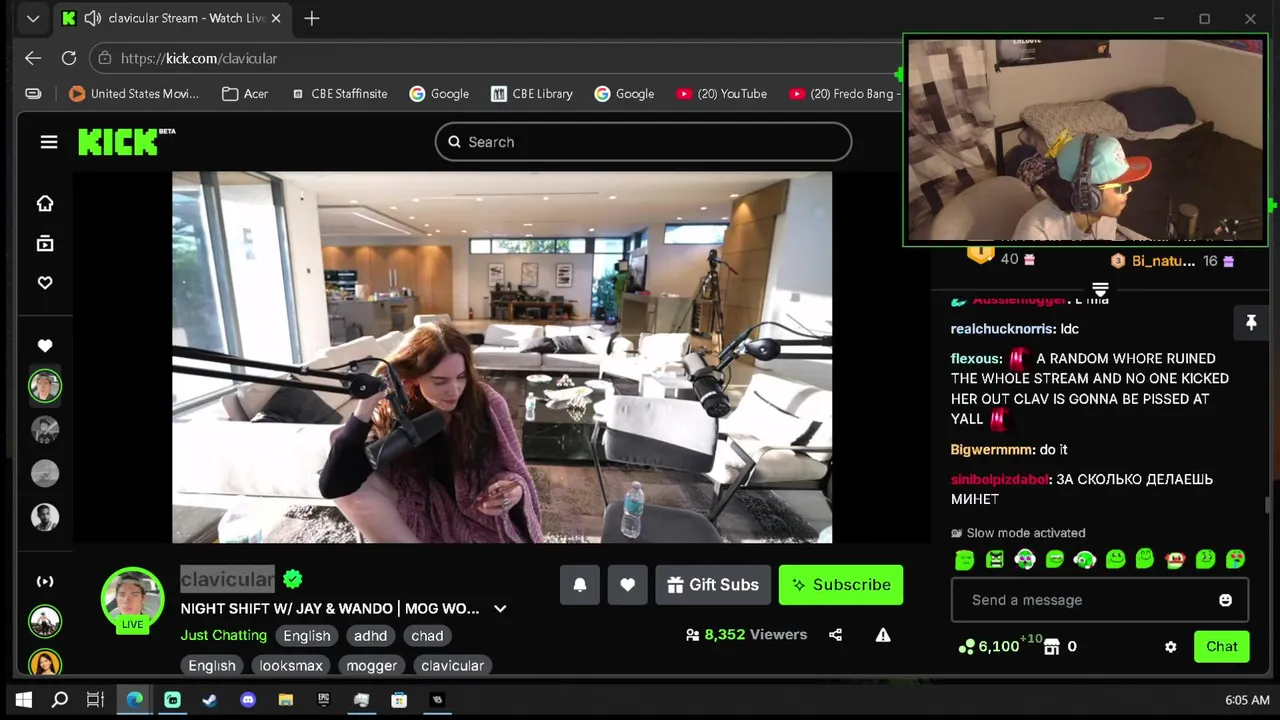Screen dimensions: 1280x720
Task: Open Discord from the taskbar
Action: [x=248, y=700]
